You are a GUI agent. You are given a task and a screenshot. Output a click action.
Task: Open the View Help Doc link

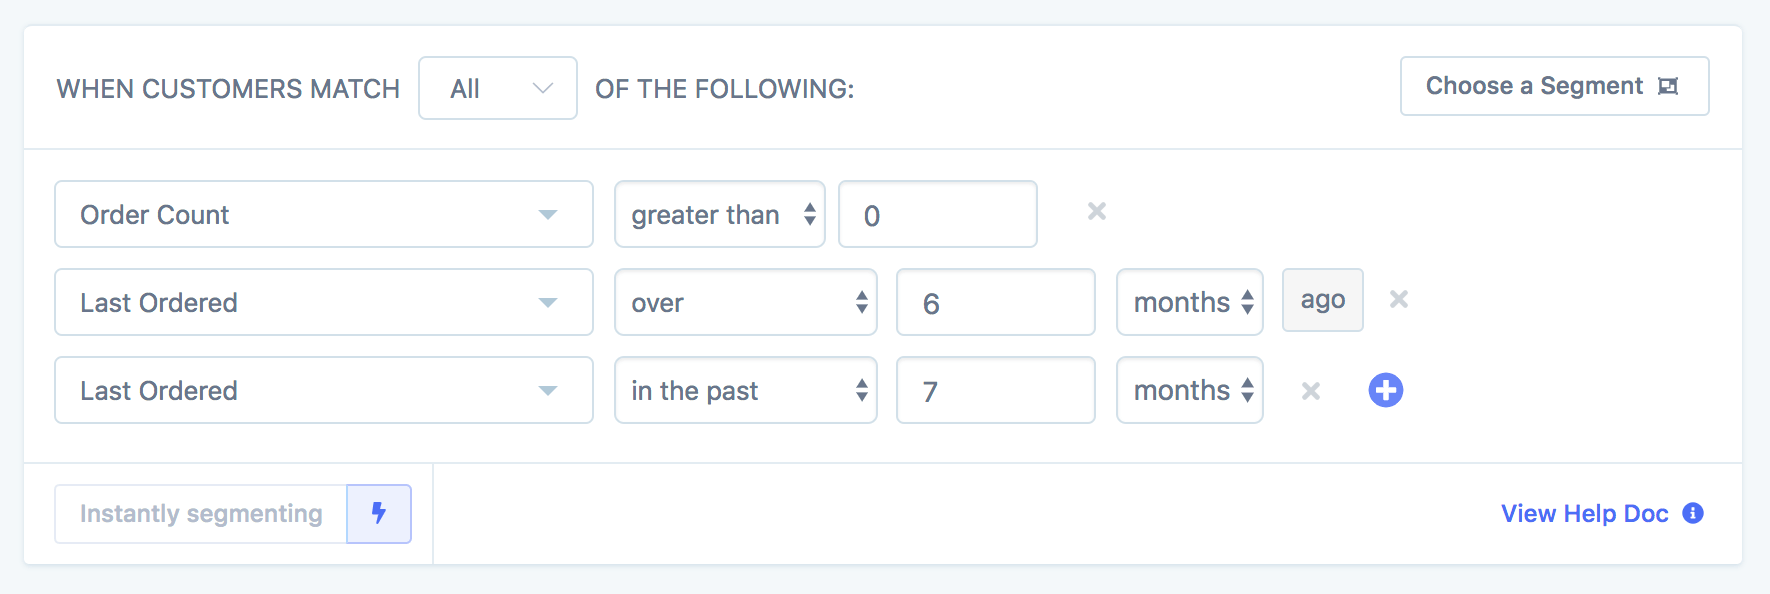click(1584, 513)
